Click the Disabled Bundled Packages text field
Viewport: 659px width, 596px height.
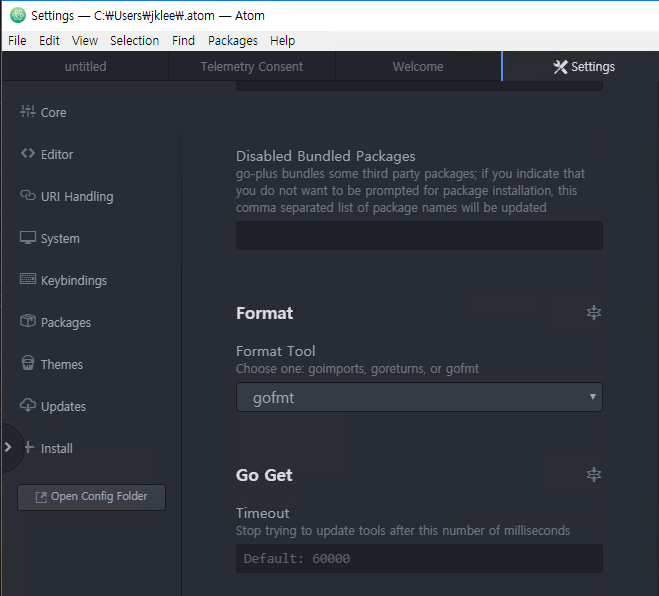[419, 236]
